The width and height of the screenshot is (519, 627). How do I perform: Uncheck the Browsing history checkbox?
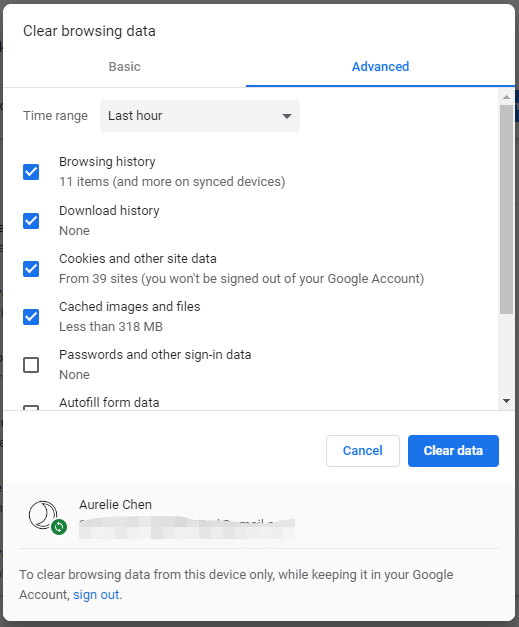(31, 172)
